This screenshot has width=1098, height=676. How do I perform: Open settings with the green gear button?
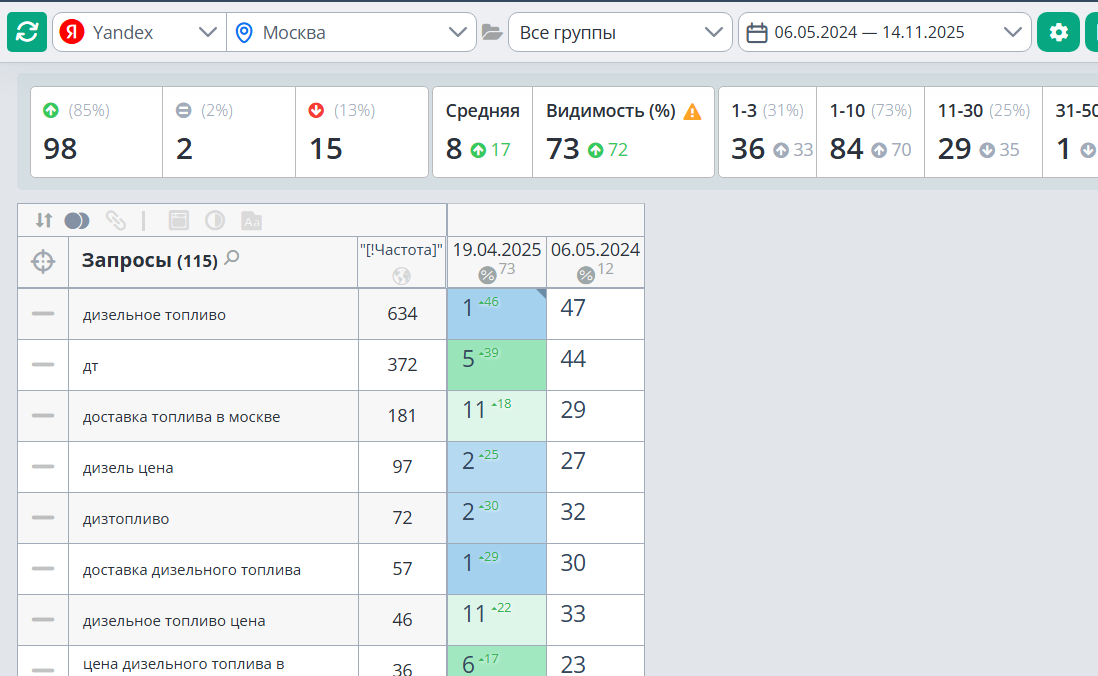click(1058, 32)
